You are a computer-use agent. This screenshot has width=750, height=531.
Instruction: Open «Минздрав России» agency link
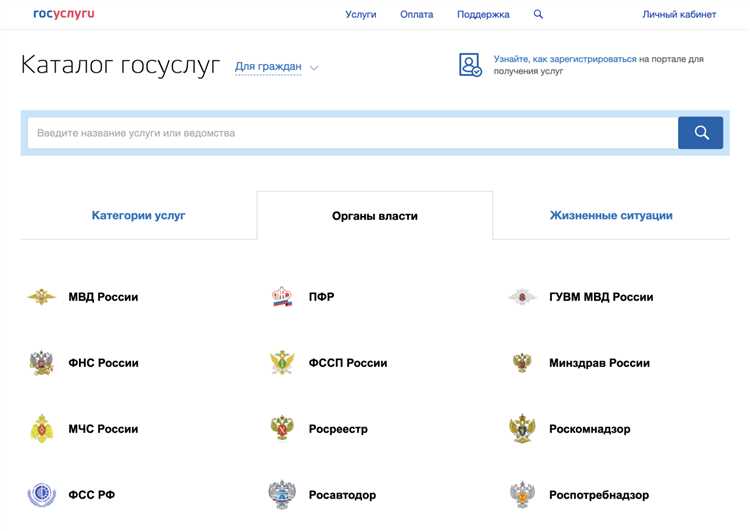599,363
